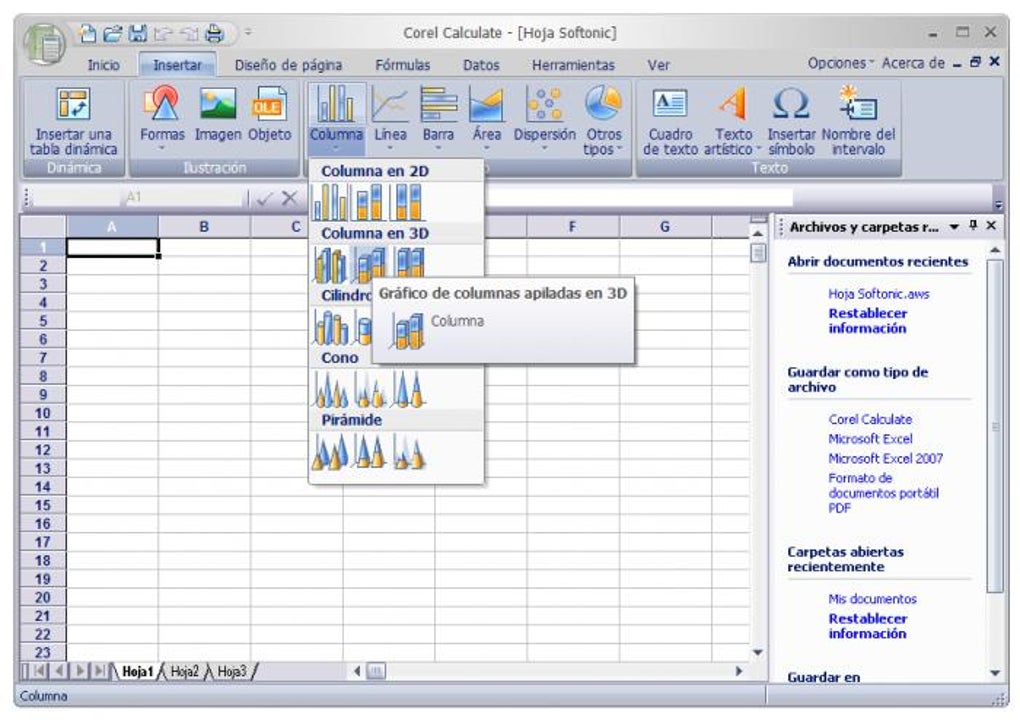Select row header 10
Screen dimensions: 1020x720
coord(43,413)
